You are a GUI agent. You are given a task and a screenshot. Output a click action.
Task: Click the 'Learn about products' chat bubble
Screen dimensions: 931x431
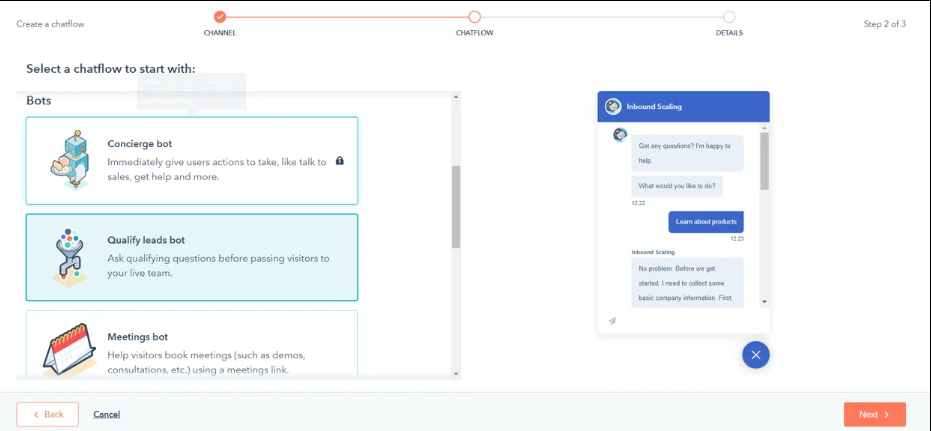pyautogui.click(x=706, y=221)
